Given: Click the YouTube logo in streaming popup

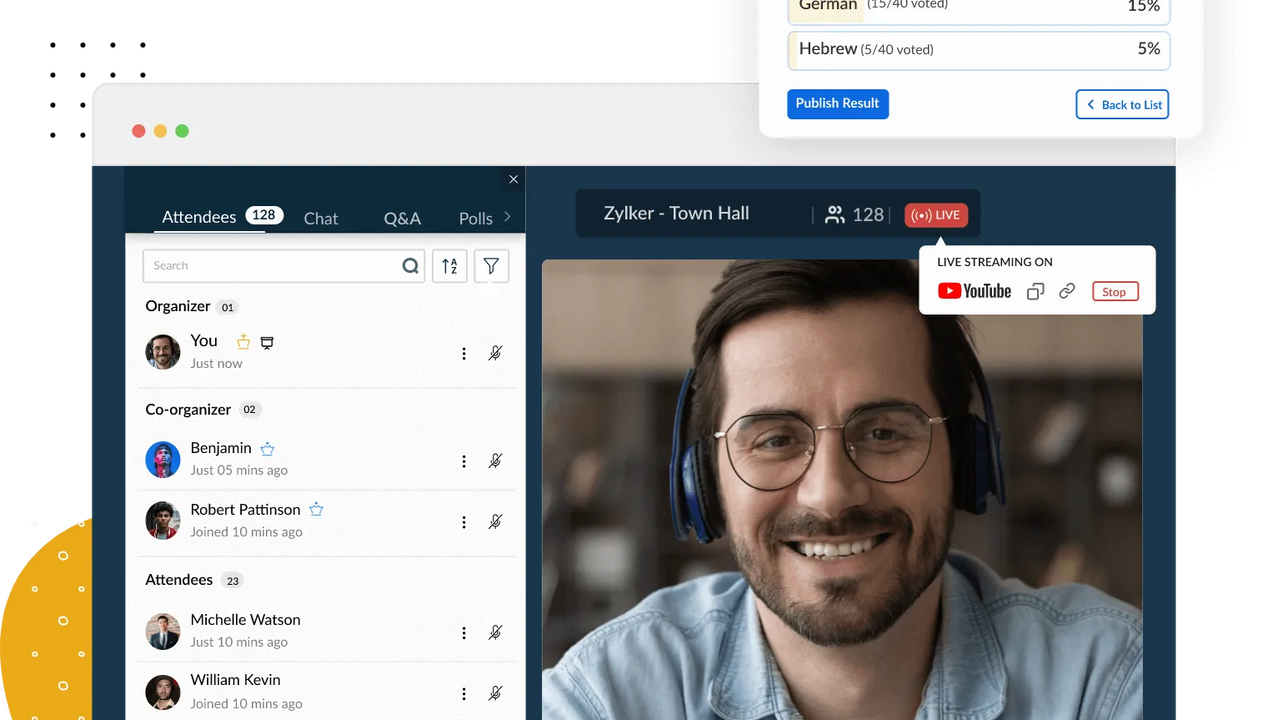Looking at the screenshot, I should [x=974, y=291].
